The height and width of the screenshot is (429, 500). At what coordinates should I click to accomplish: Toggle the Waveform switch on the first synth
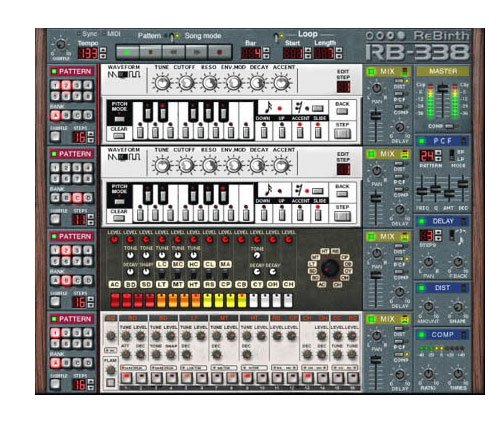pyautogui.click(x=124, y=74)
